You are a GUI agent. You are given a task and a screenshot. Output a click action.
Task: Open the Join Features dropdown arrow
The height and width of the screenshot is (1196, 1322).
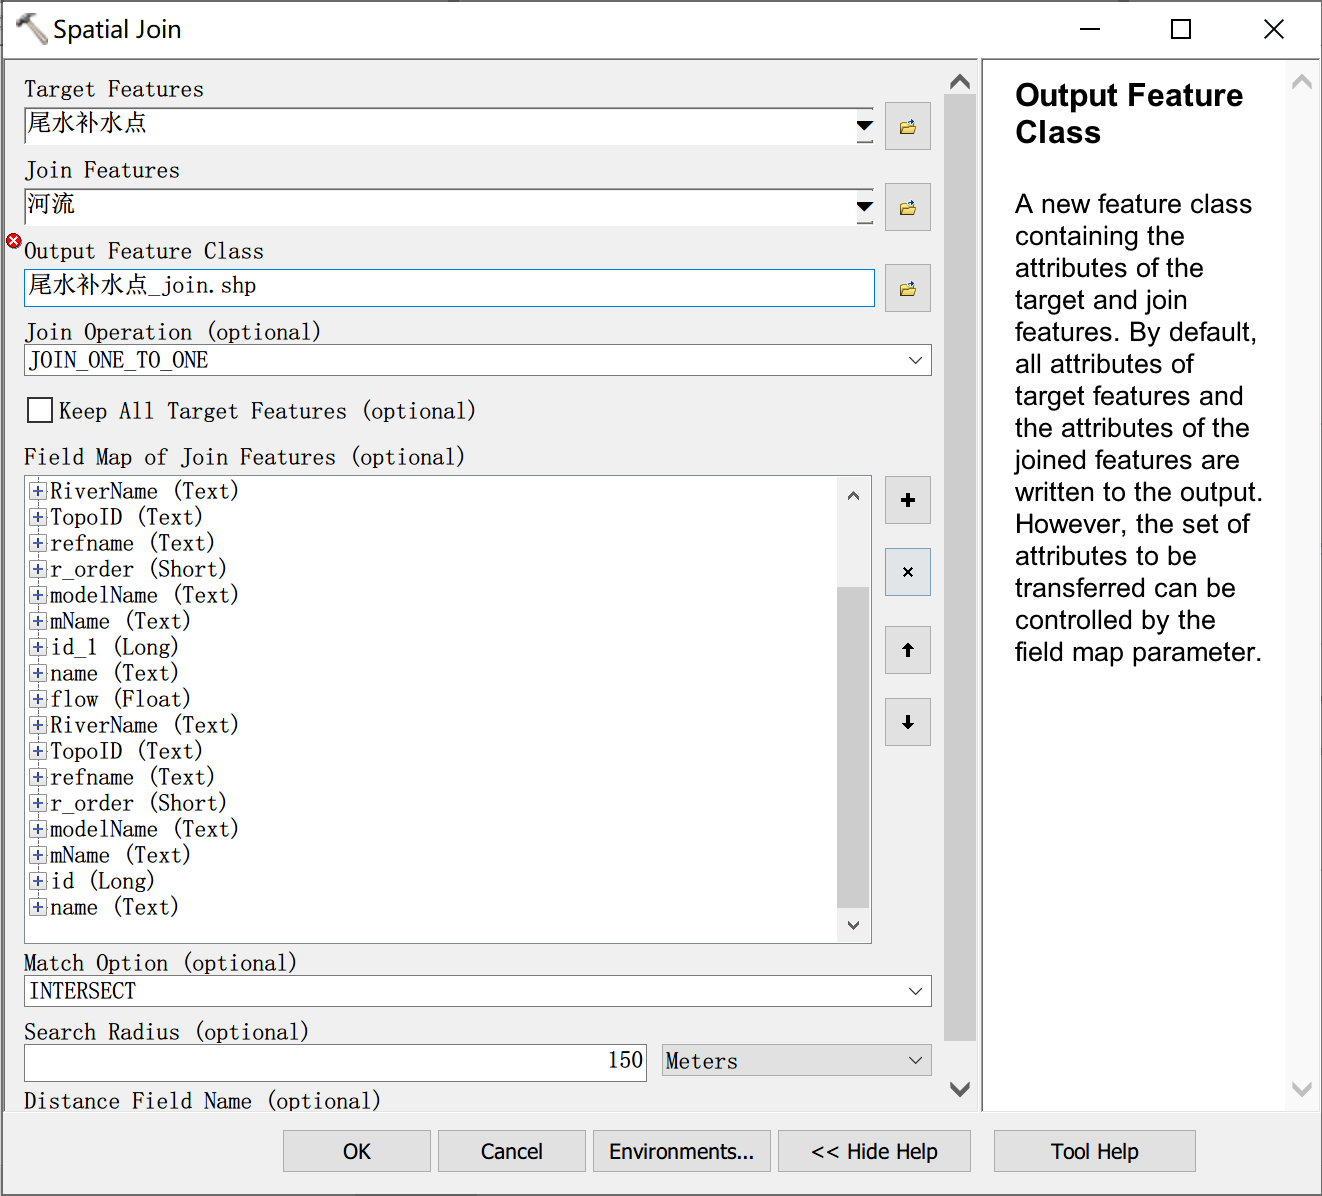865,207
